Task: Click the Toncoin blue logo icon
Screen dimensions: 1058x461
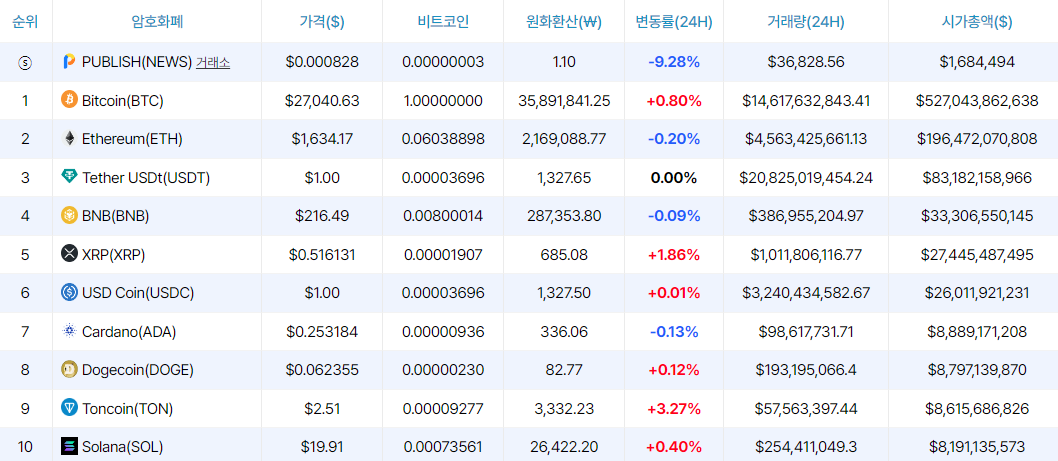Action: pos(69,408)
